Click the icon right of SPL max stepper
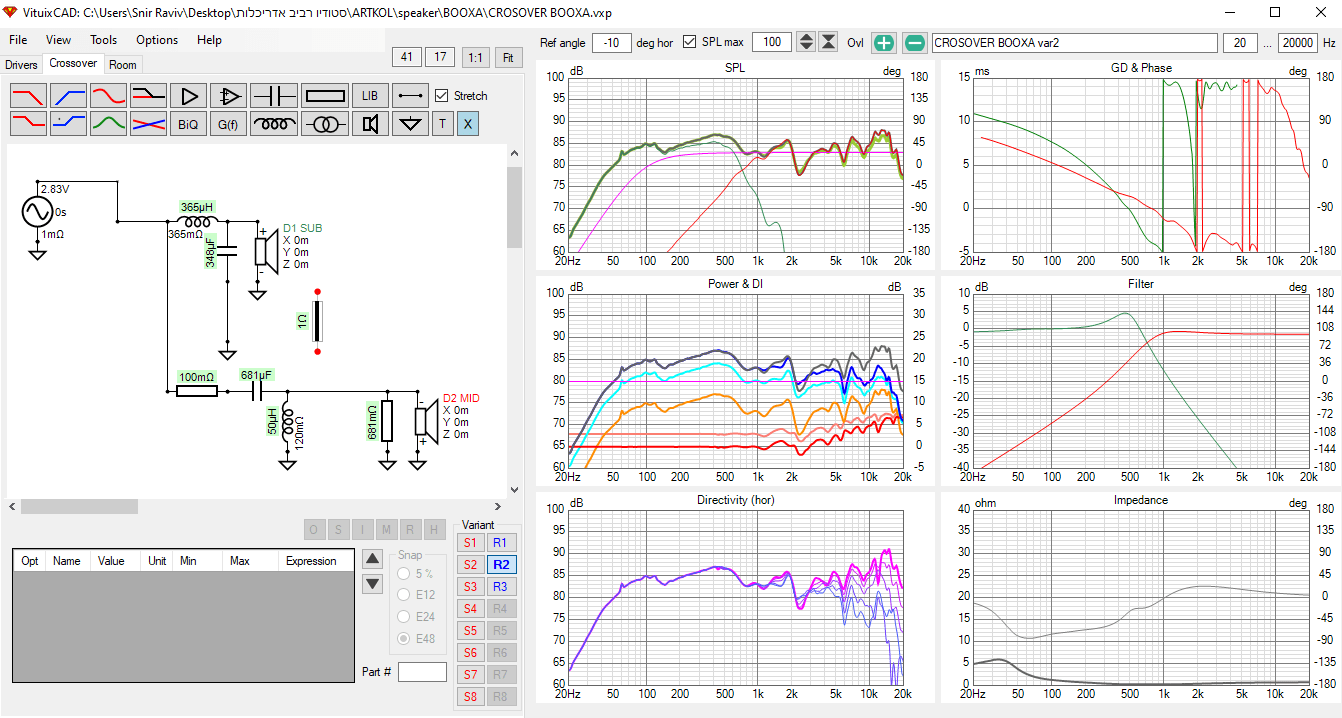The width and height of the screenshot is (1342, 718). click(x=829, y=42)
